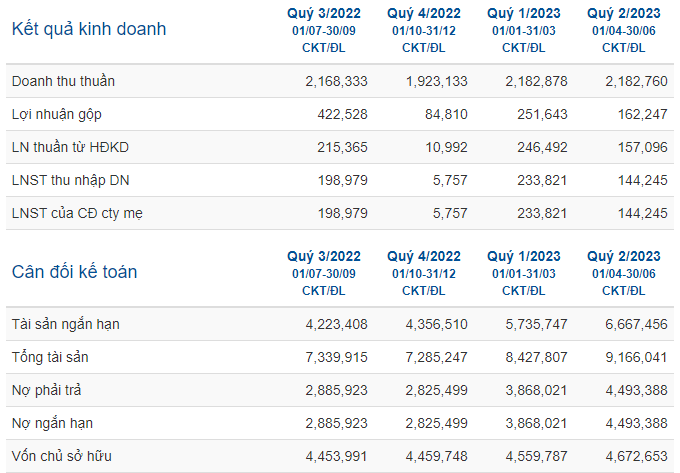Click the LNST thu nhập DN row label

click(71, 180)
